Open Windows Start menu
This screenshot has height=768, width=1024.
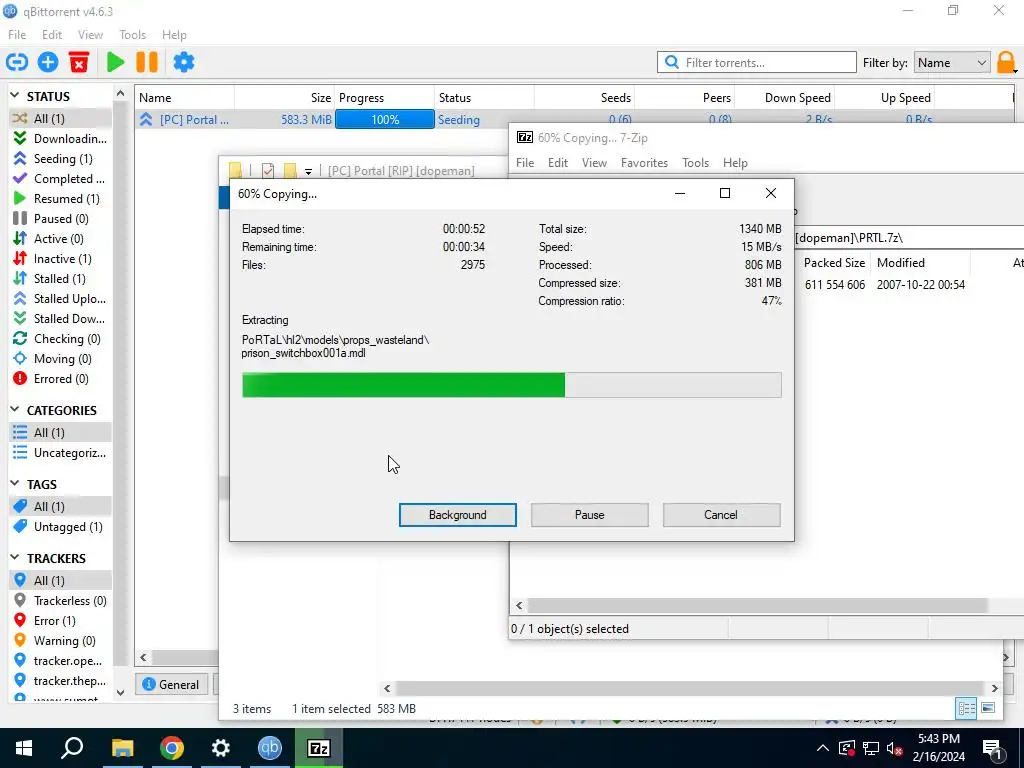tap(24, 748)
